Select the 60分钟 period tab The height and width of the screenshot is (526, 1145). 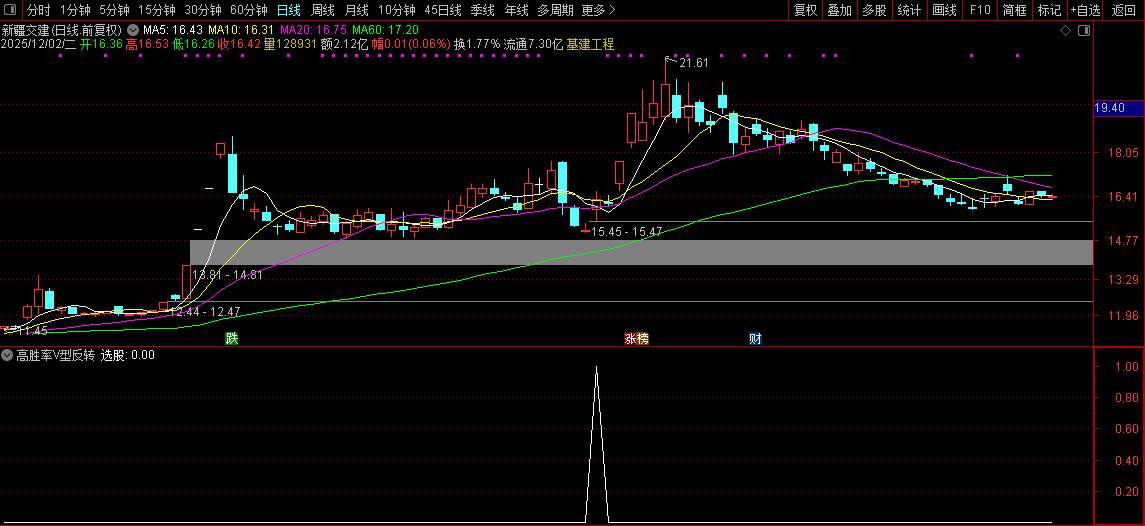click(249, 10)
